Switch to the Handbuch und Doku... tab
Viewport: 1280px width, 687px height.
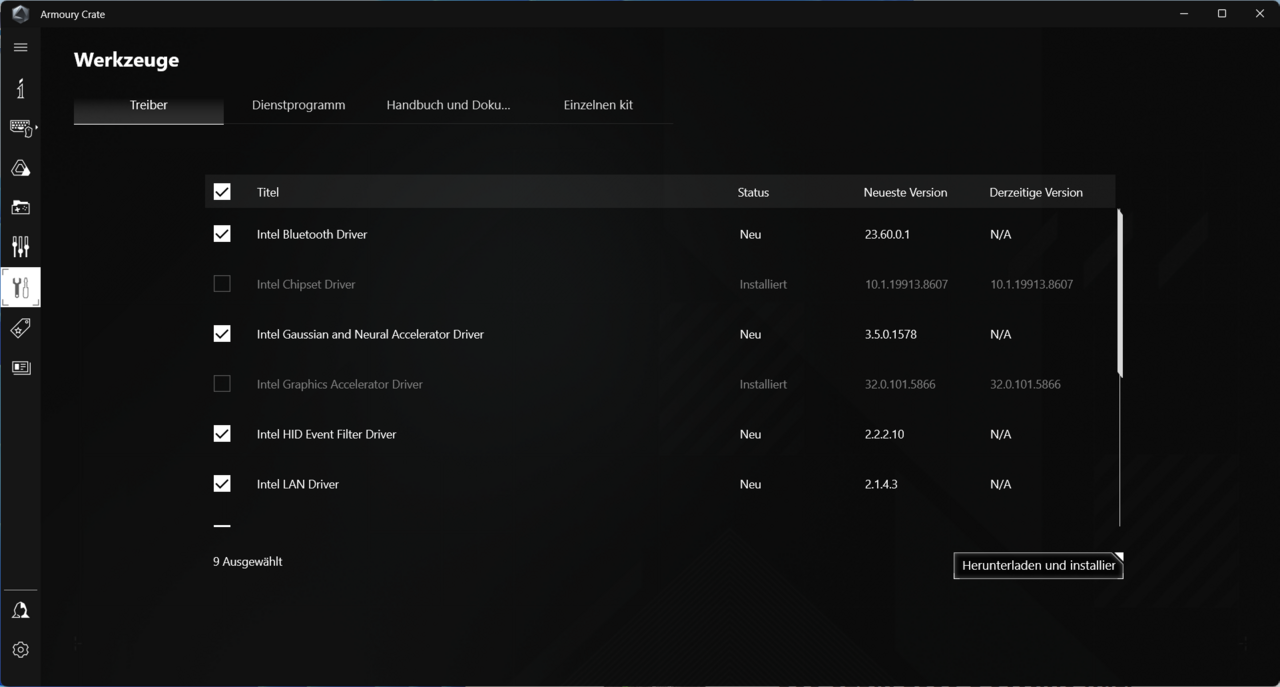[x=448, y=105]
